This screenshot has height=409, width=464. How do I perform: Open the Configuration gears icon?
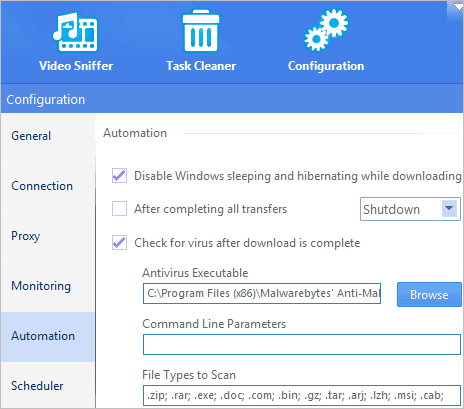pyautogui.click(x=326, y=30)
